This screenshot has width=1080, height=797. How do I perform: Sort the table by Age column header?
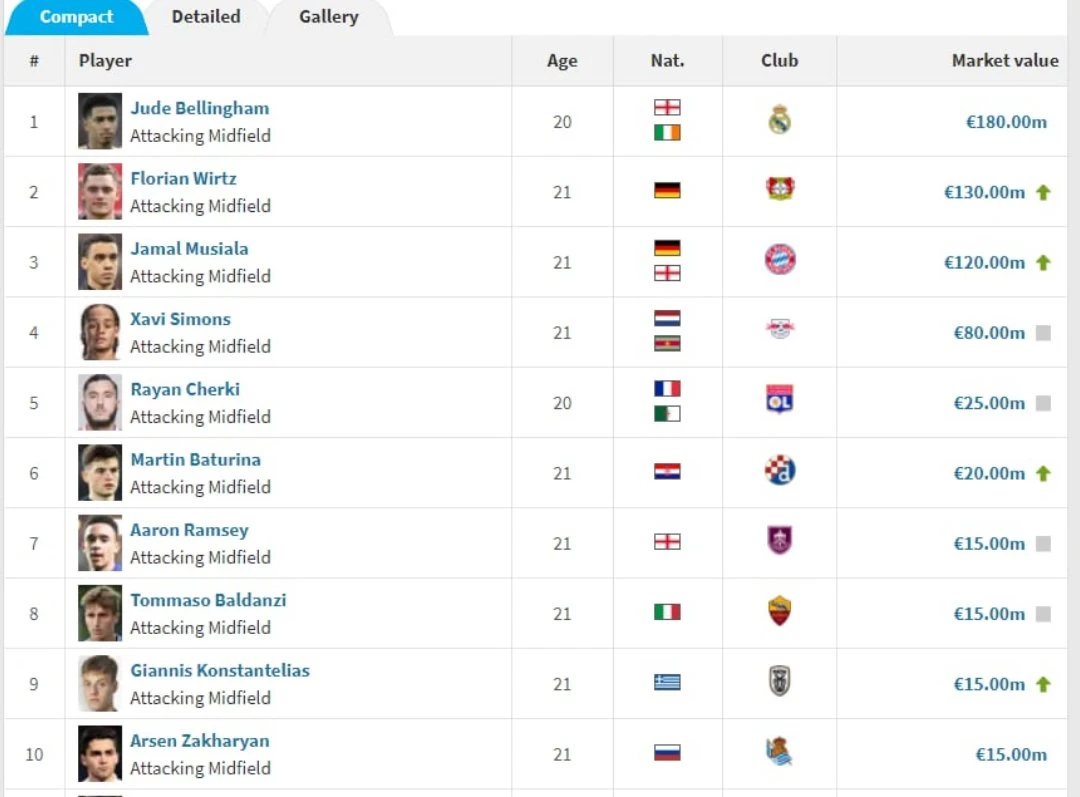click(562, 61)
